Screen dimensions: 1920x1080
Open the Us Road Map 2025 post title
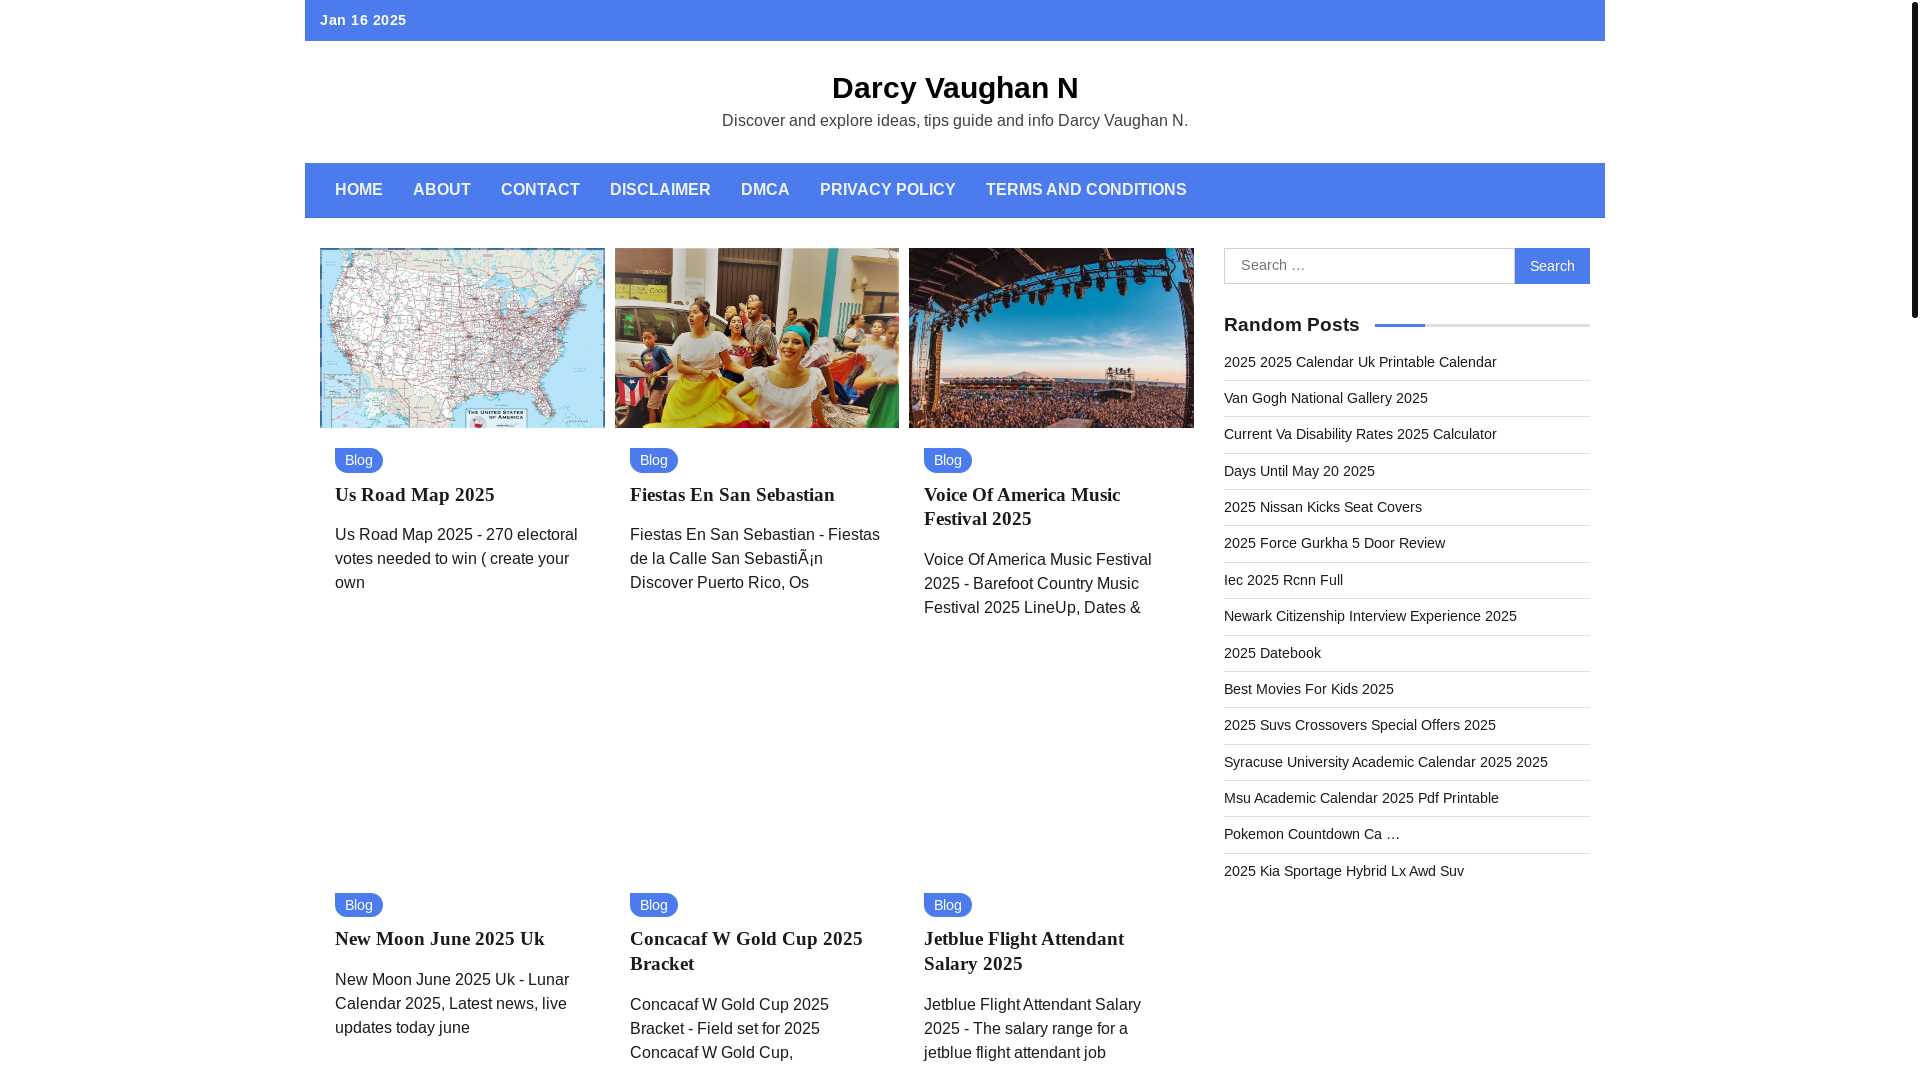[x=415, y=495]
